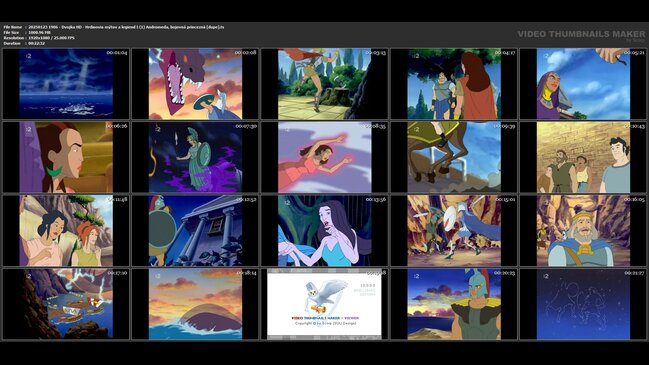The width and height of the screenshot is (649, 365).
Task: Select the sea monster thumbnail at 00:02:08
Action: [195, 84]
